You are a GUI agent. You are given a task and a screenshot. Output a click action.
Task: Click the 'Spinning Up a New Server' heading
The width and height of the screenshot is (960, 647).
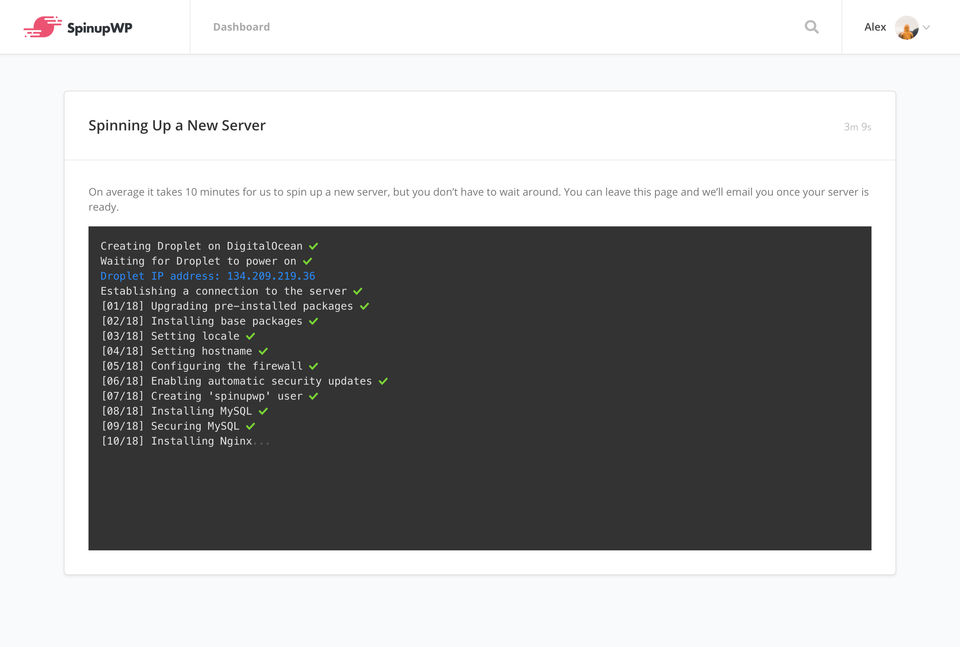[x=177, y=125]
